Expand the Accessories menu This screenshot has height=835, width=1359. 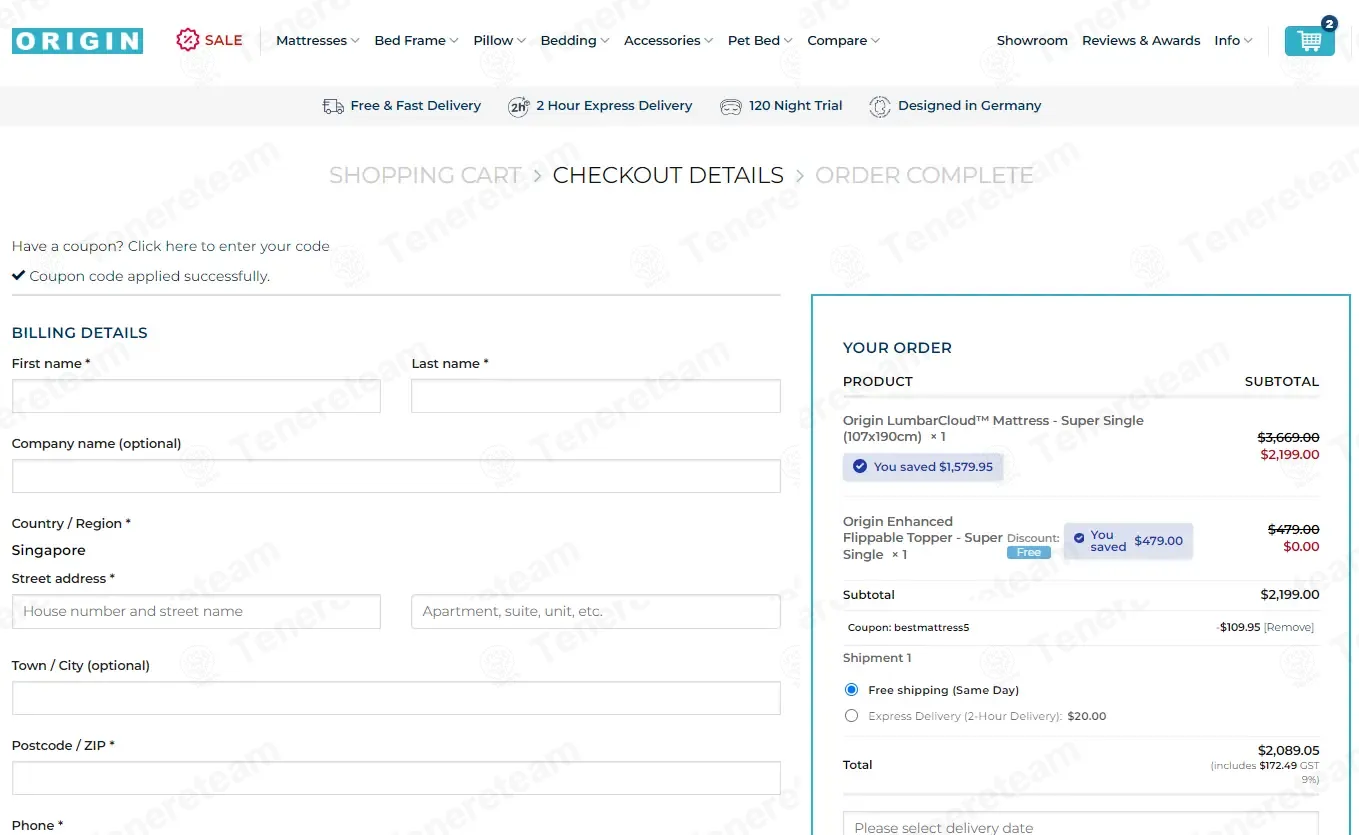pyautogui.click(x=668, y=41)
